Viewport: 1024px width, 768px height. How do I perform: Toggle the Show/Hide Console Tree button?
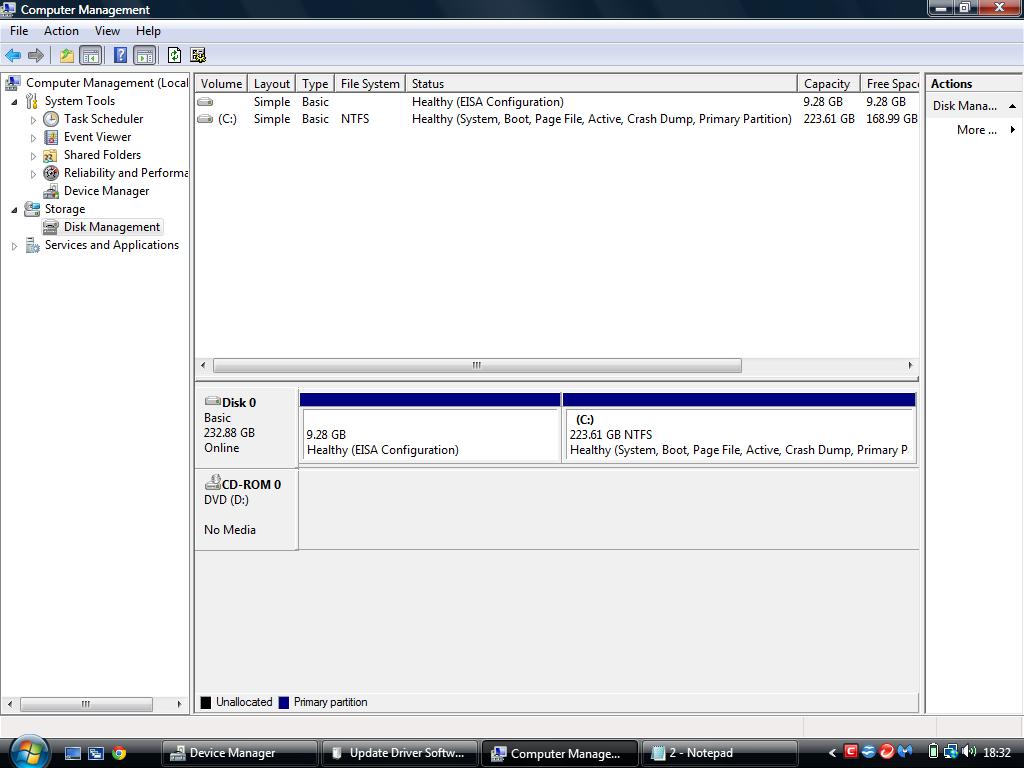90,56
